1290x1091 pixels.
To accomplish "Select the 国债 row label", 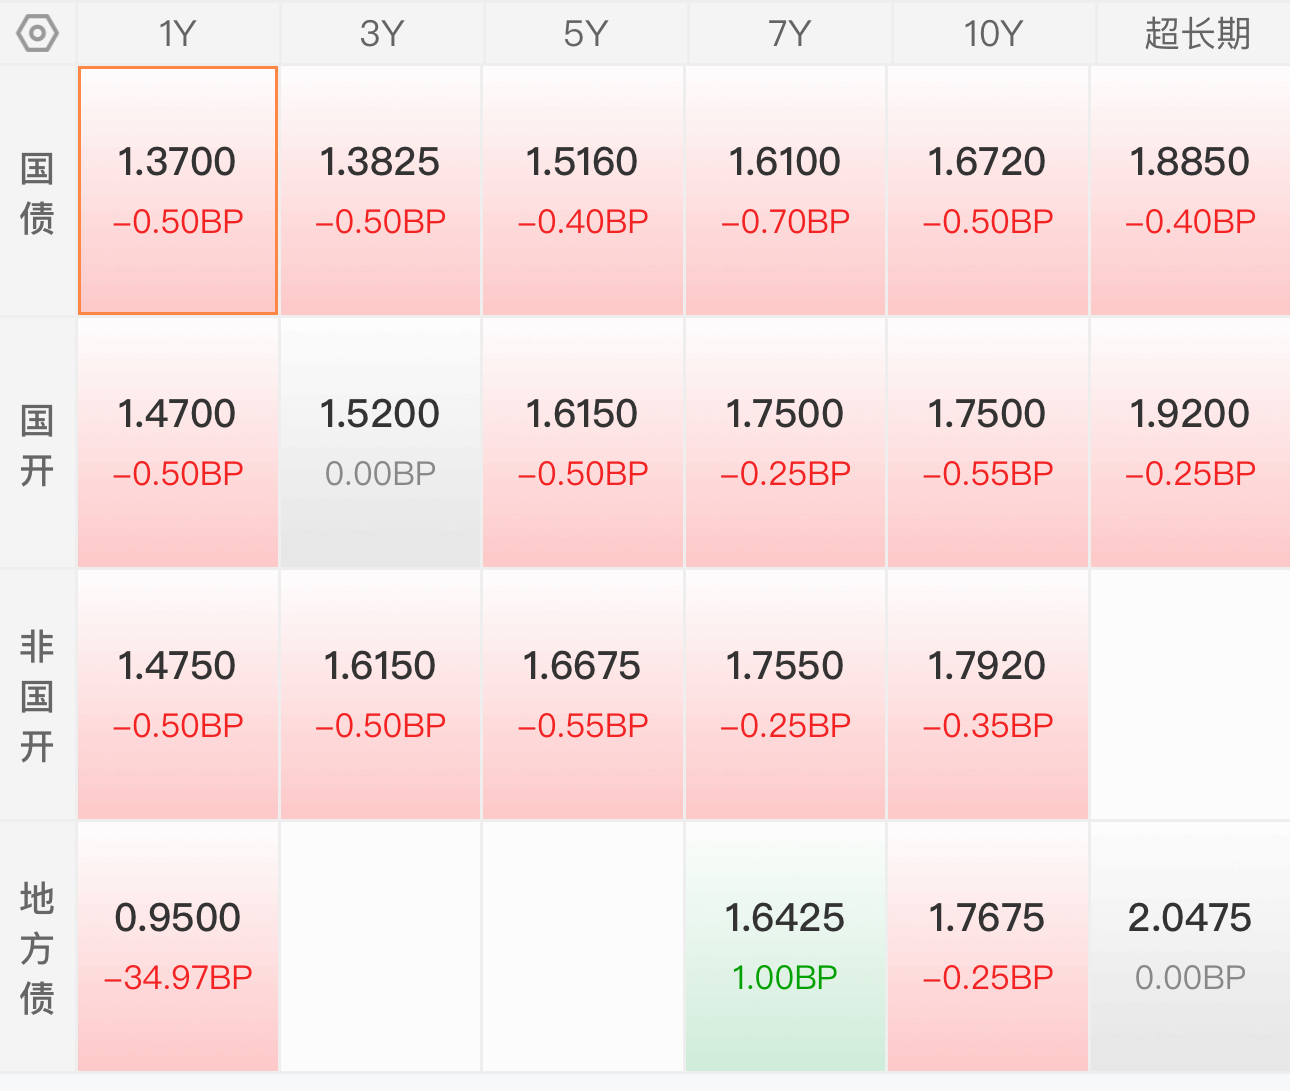I will pos(38,192).
